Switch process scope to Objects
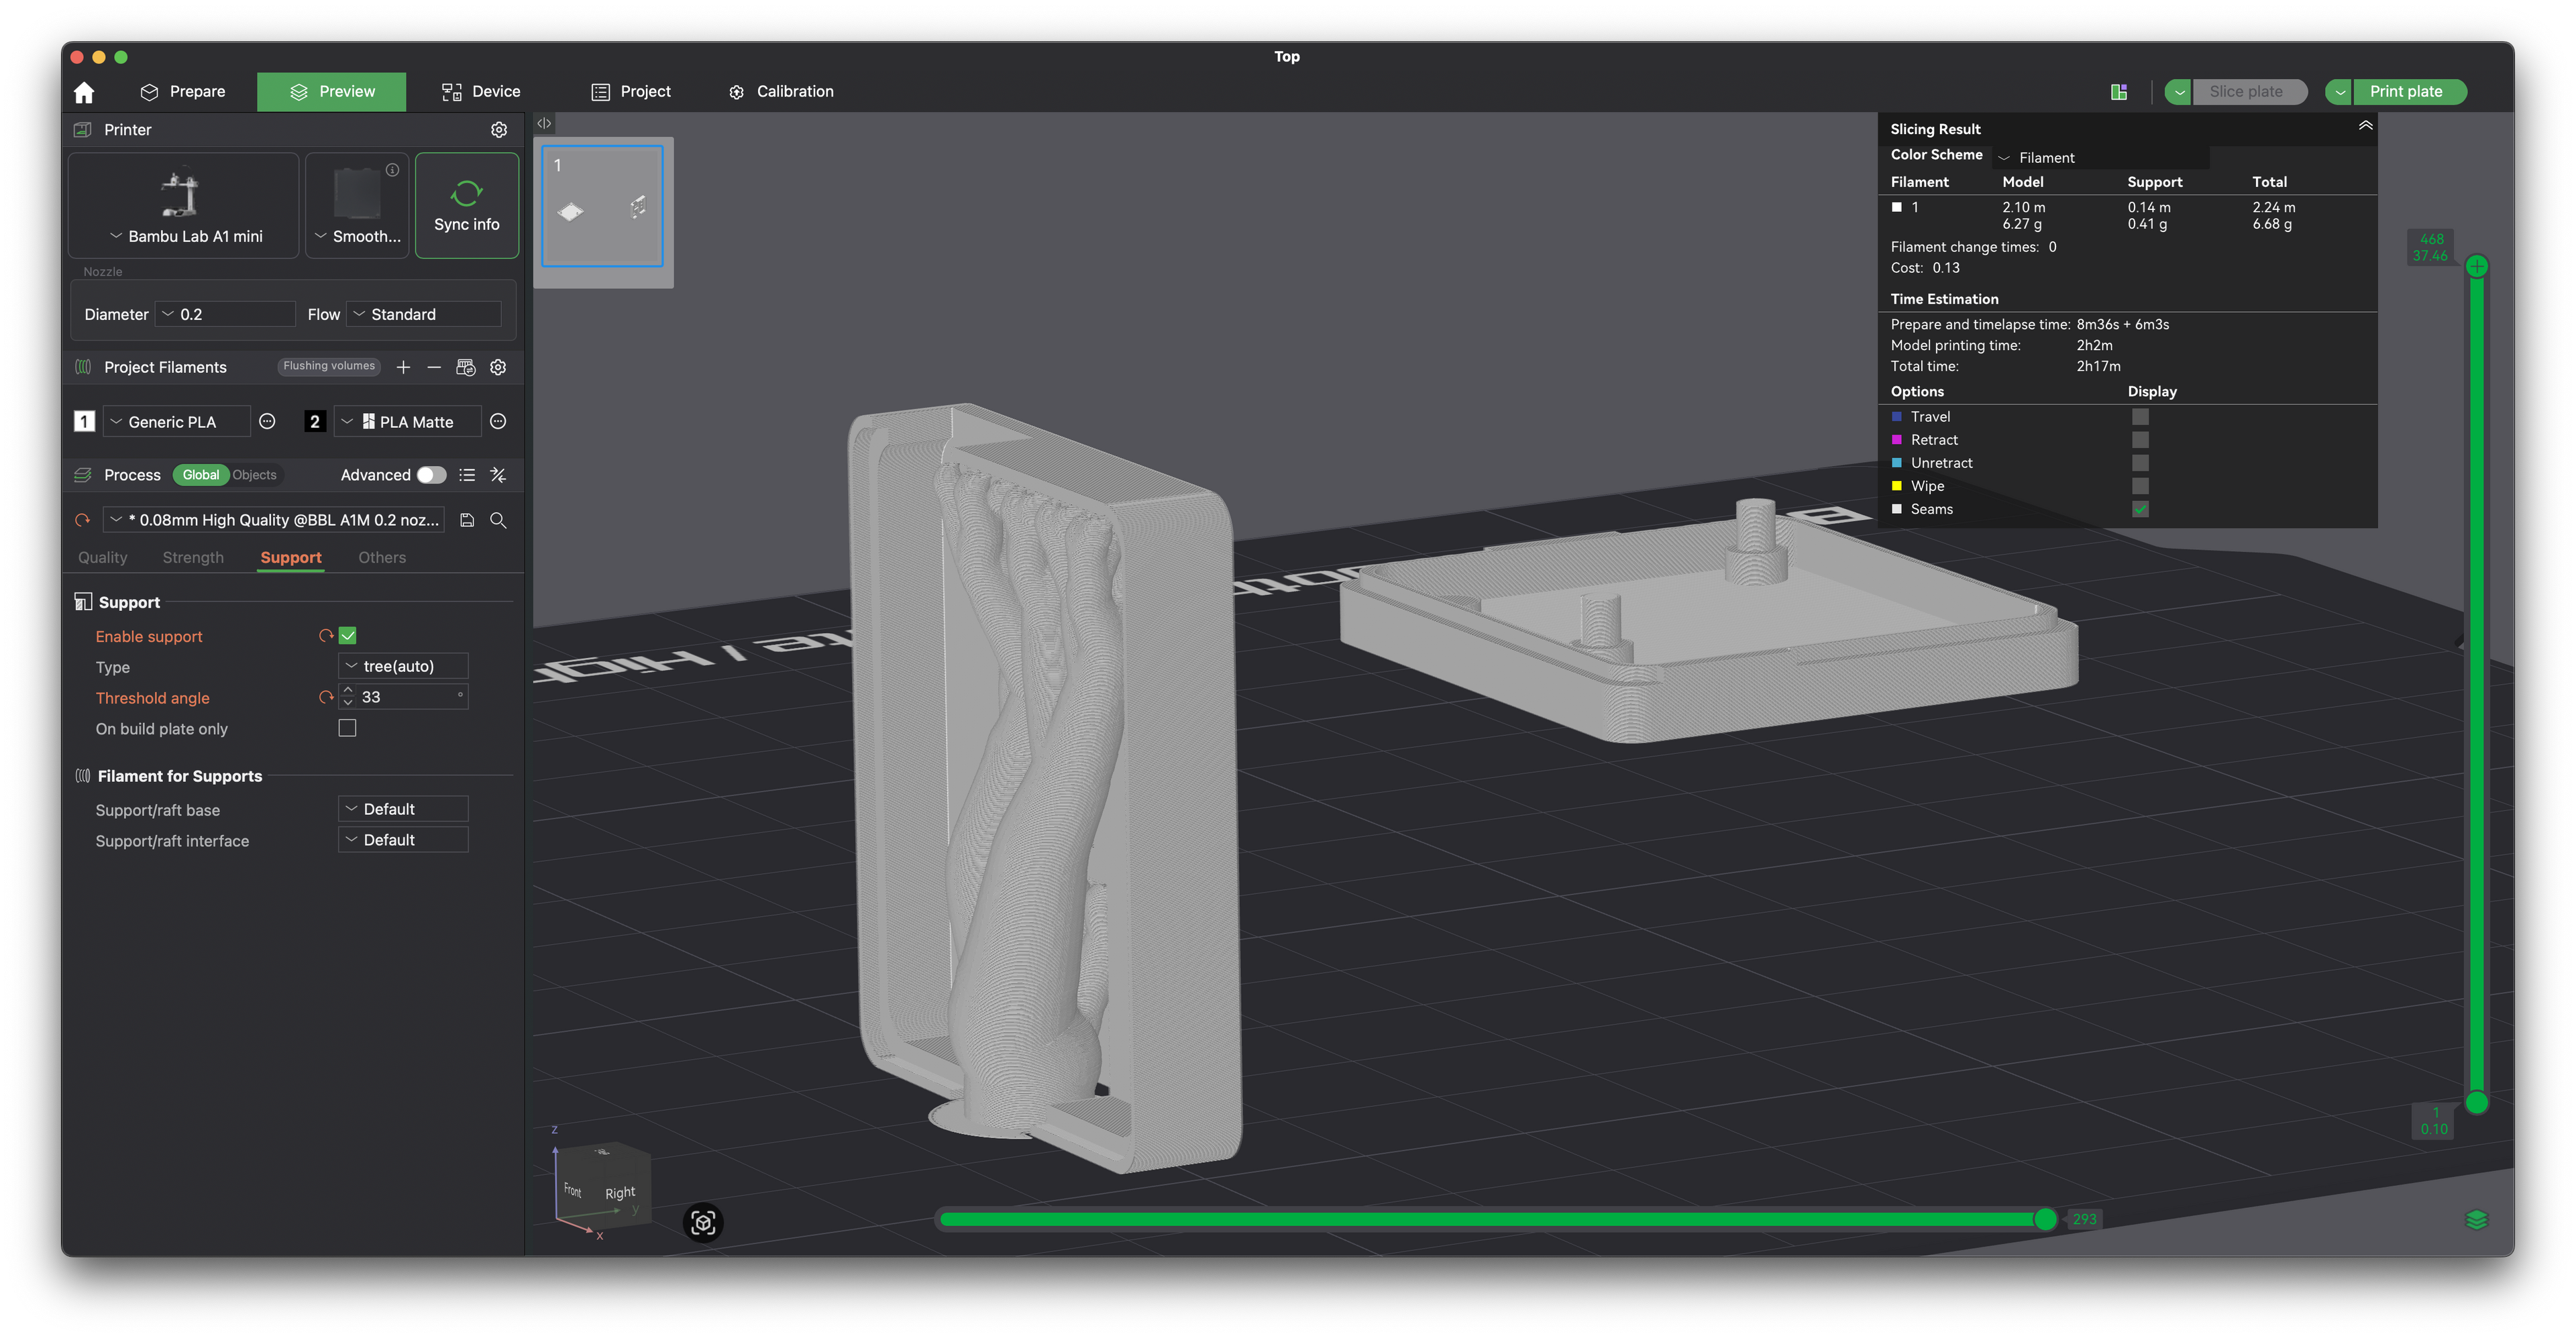2576x1338 pixels. (x=254, y=475)
